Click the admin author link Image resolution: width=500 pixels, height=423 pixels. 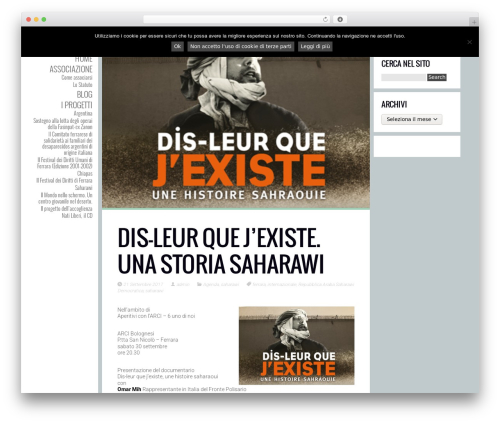[183, 284]
